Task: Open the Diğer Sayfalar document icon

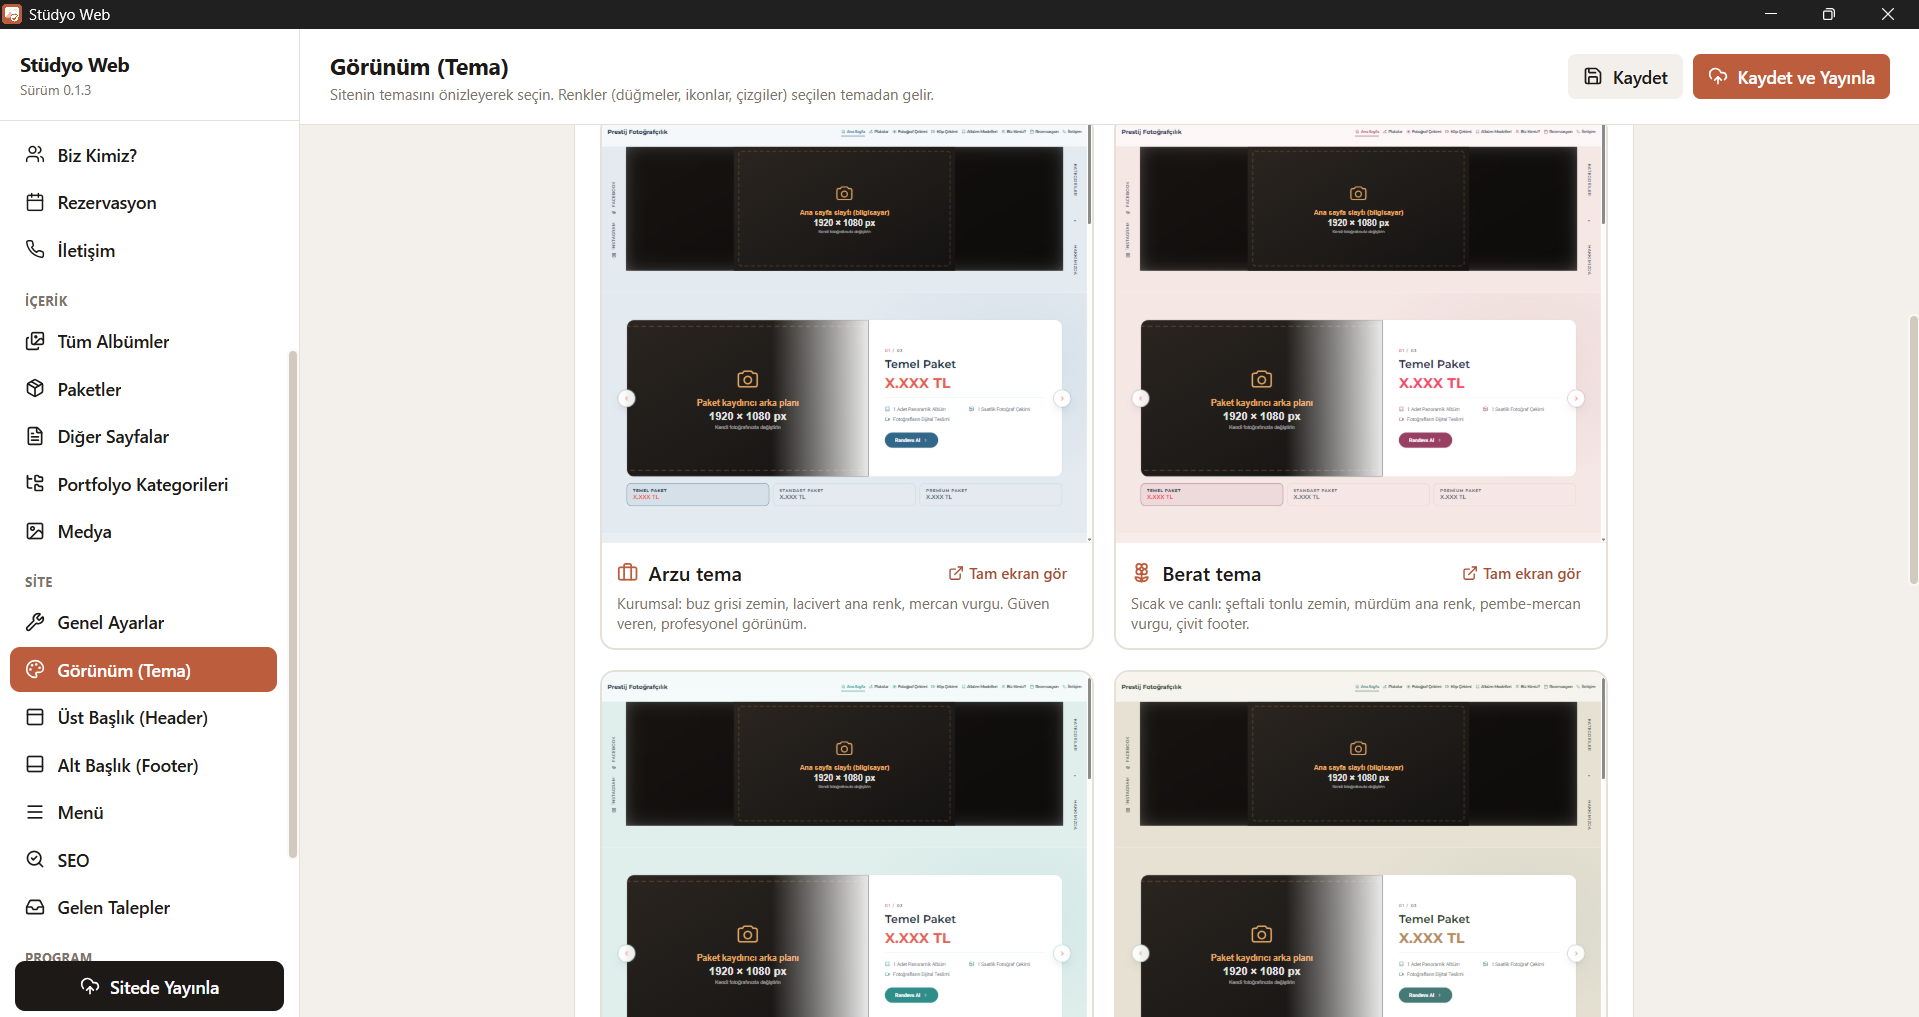Action: (x=35, y=436)
